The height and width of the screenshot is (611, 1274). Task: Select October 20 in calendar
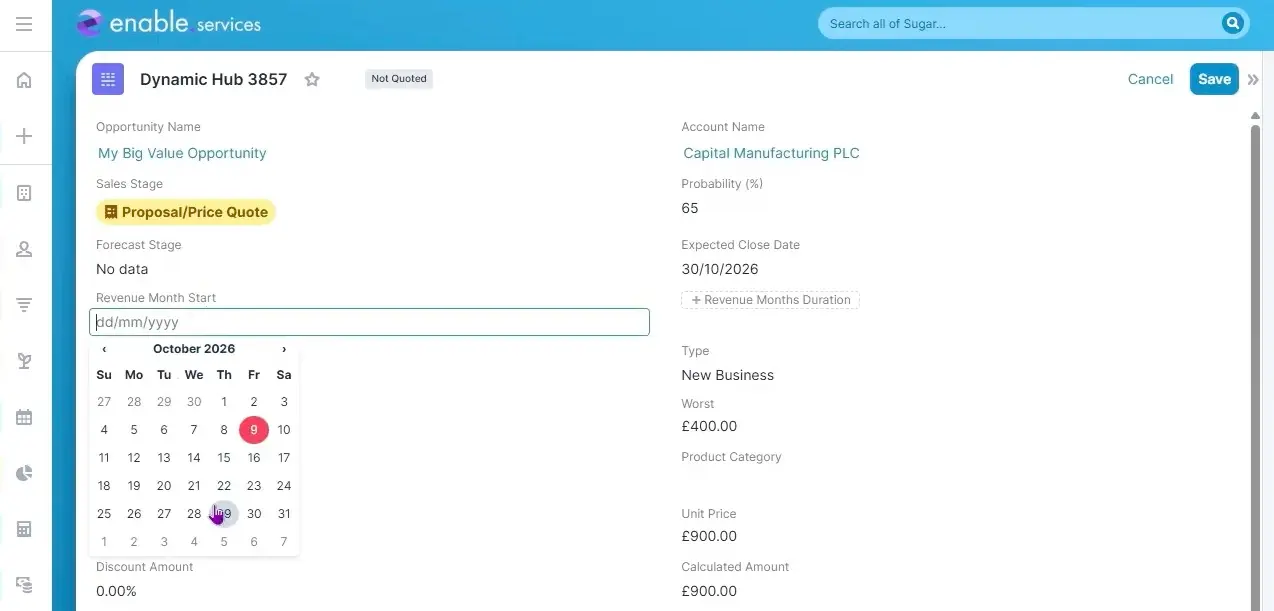point(164,486)
